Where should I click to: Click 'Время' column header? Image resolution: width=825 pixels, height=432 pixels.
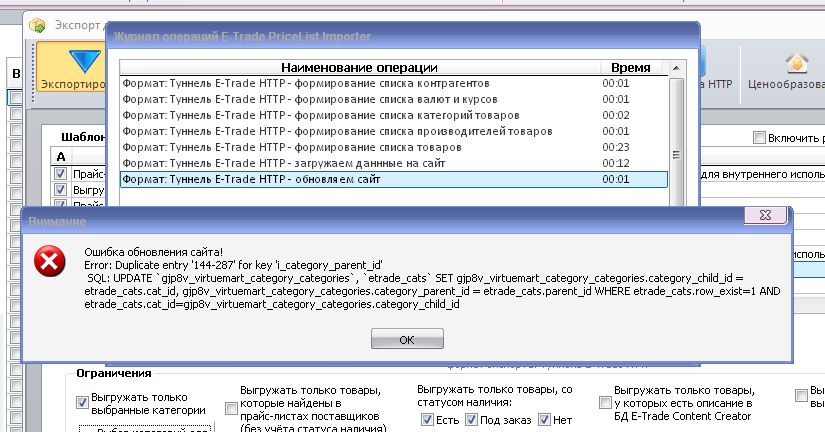(630, 67)
